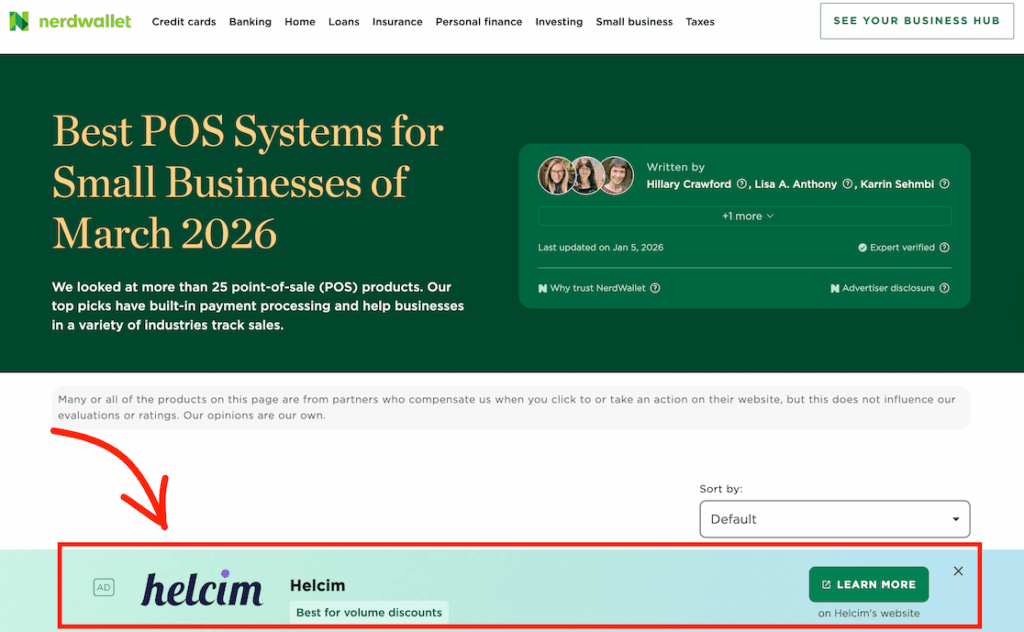This screenshot has width=1024, height=632.
Task: Open the Advertiser disclosure info icon
Action: [945, 288]
